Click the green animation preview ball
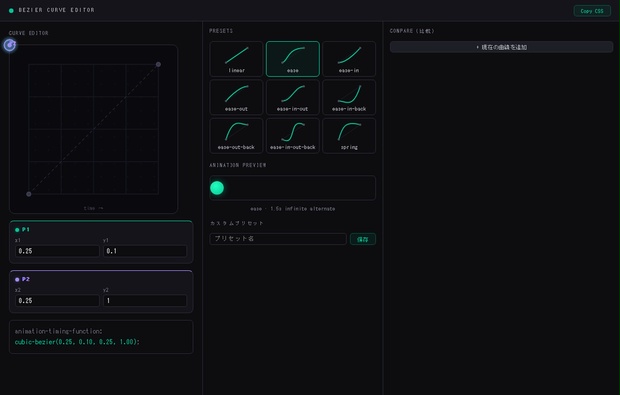 point(217,188)
